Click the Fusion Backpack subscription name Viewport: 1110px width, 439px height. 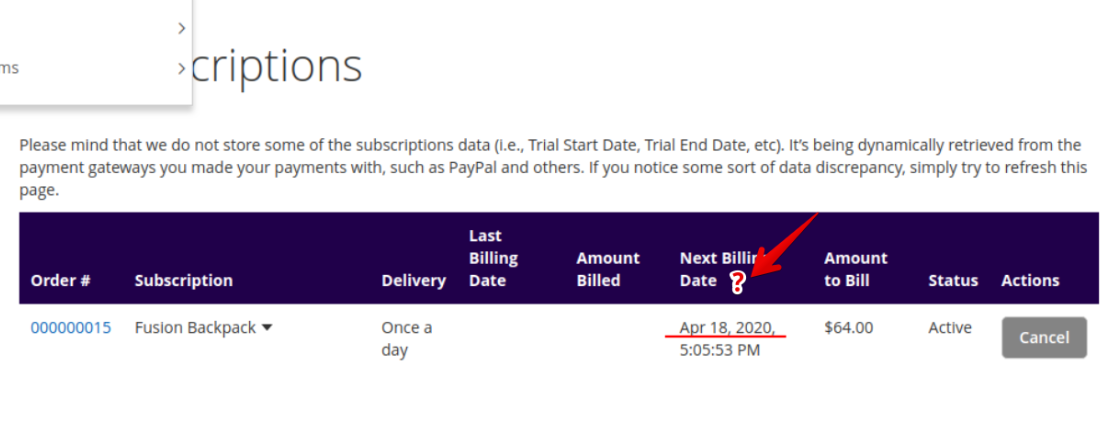[x=195, y=327]
